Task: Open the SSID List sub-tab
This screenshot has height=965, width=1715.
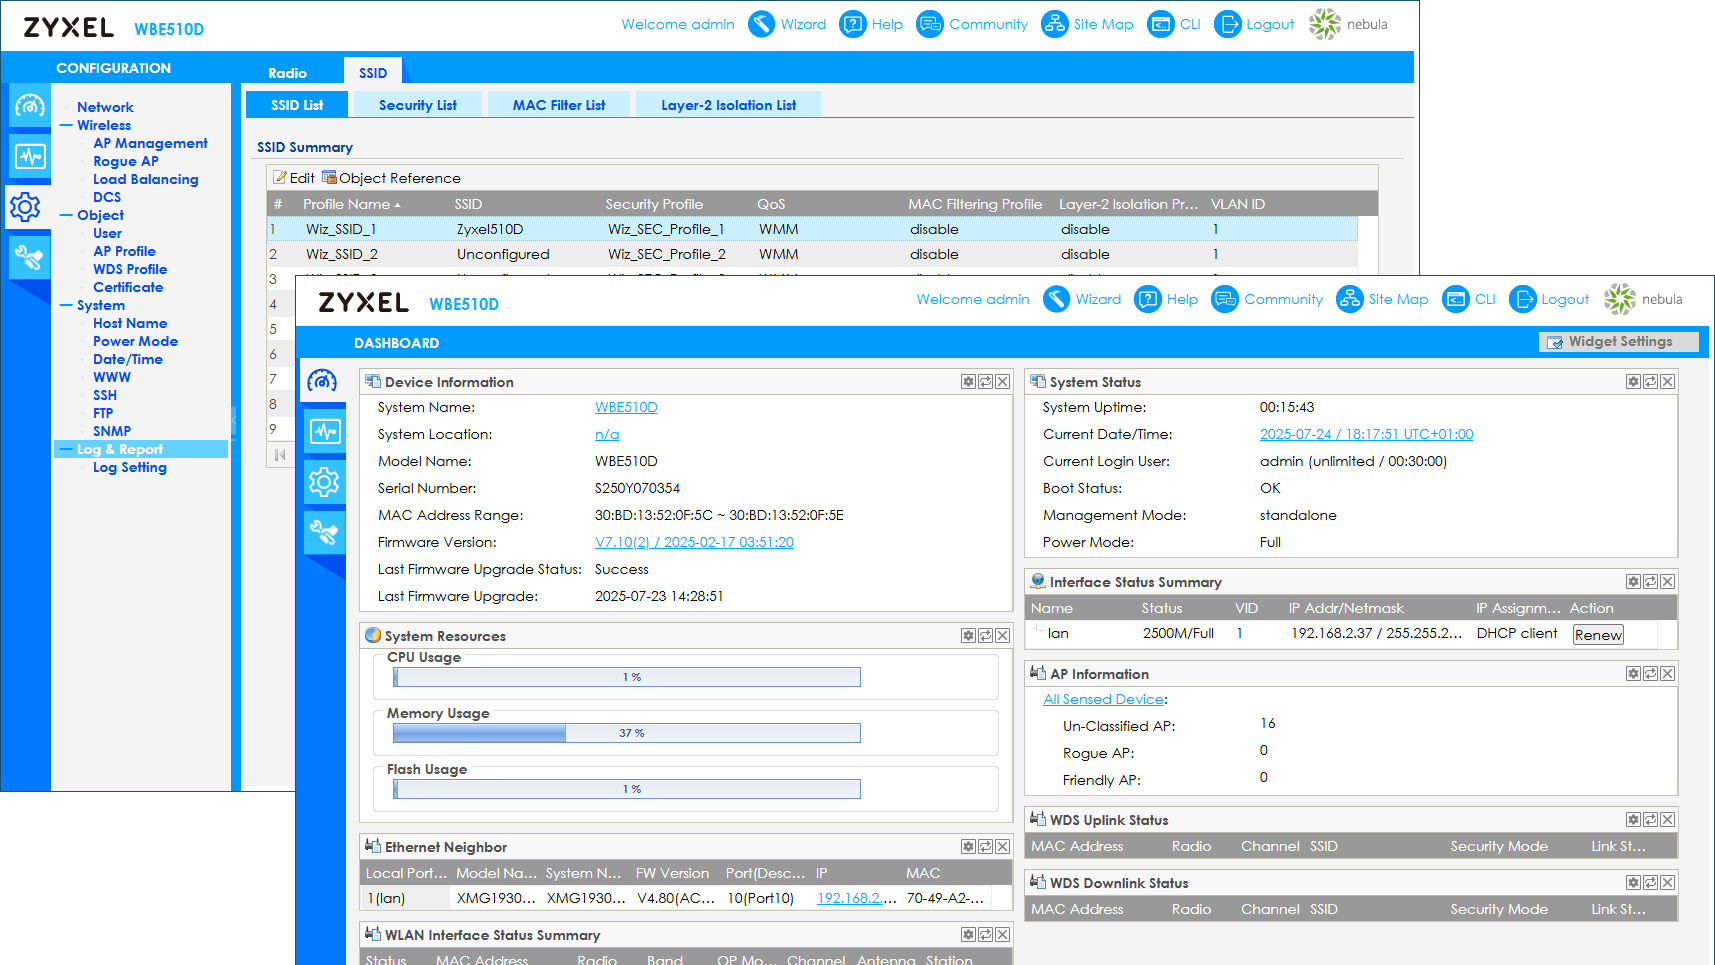Action: pos(297,105)
